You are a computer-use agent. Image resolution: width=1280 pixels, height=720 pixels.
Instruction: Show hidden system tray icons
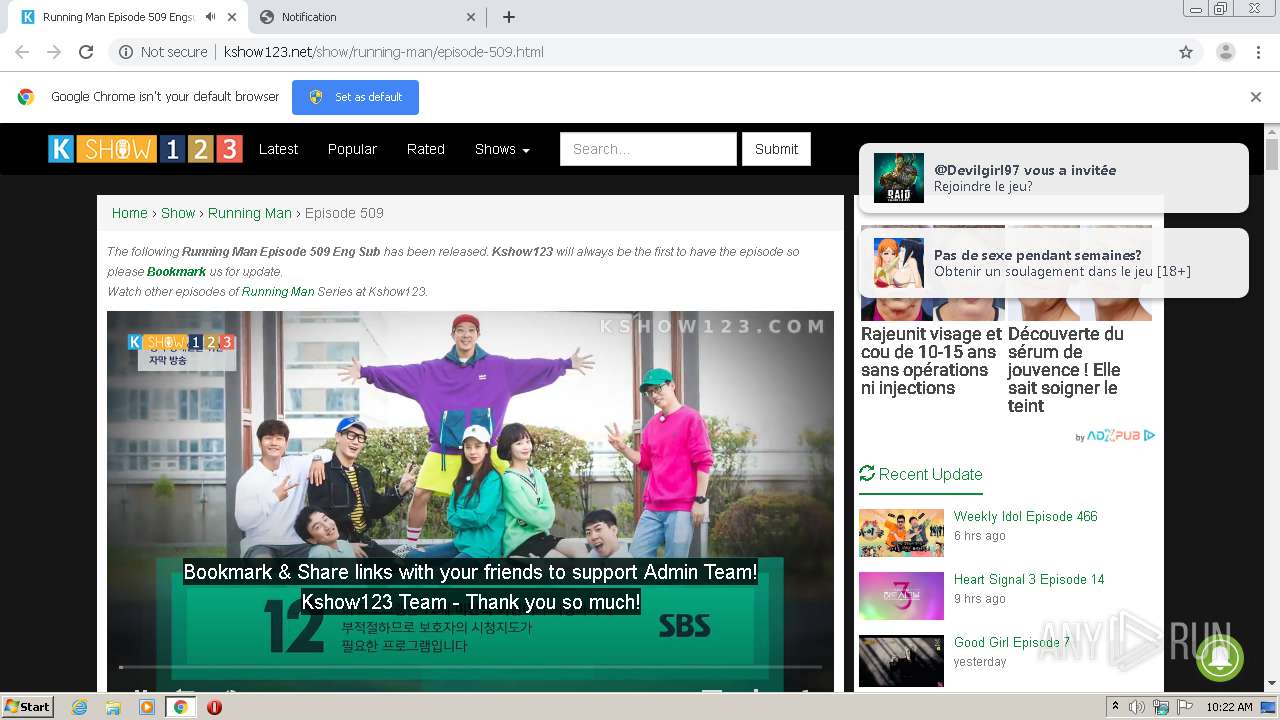[1115, 706]
